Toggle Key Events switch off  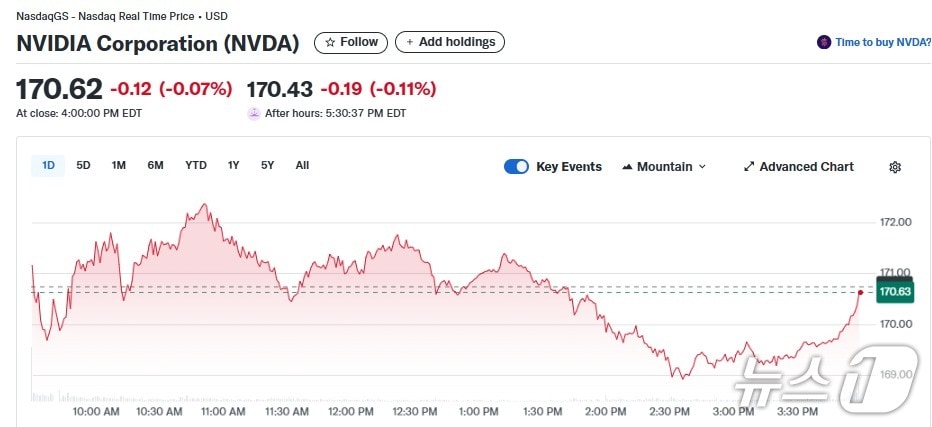click(x=516, y=167)
